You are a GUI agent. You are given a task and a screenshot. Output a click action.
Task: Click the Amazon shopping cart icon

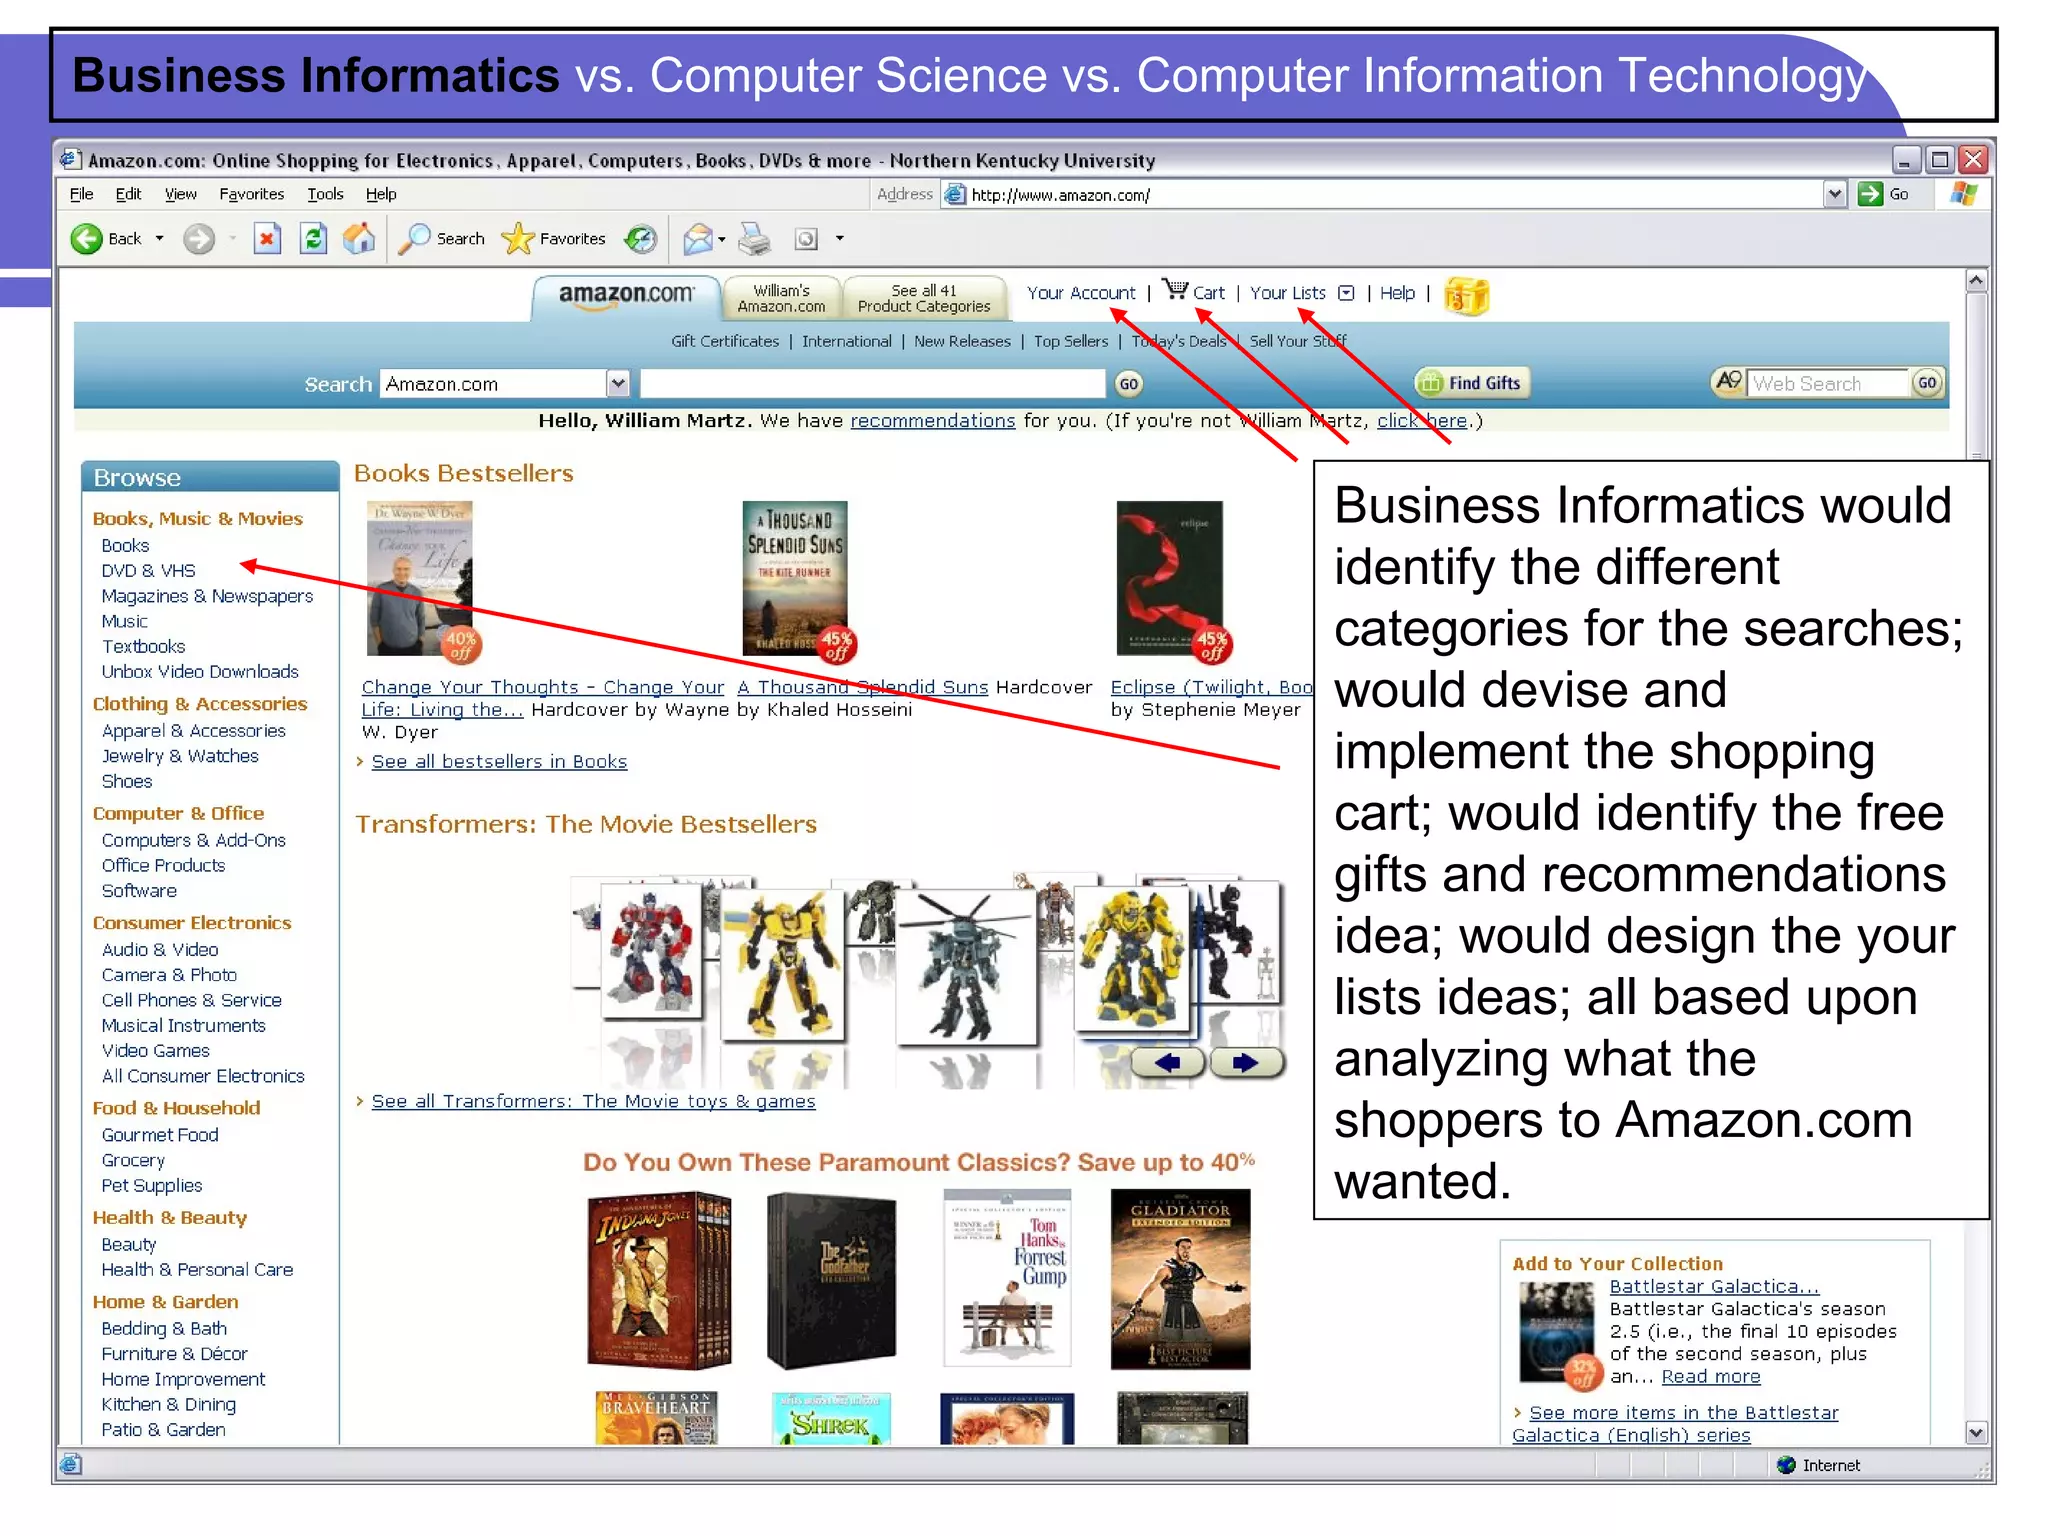pos(1176,290)
